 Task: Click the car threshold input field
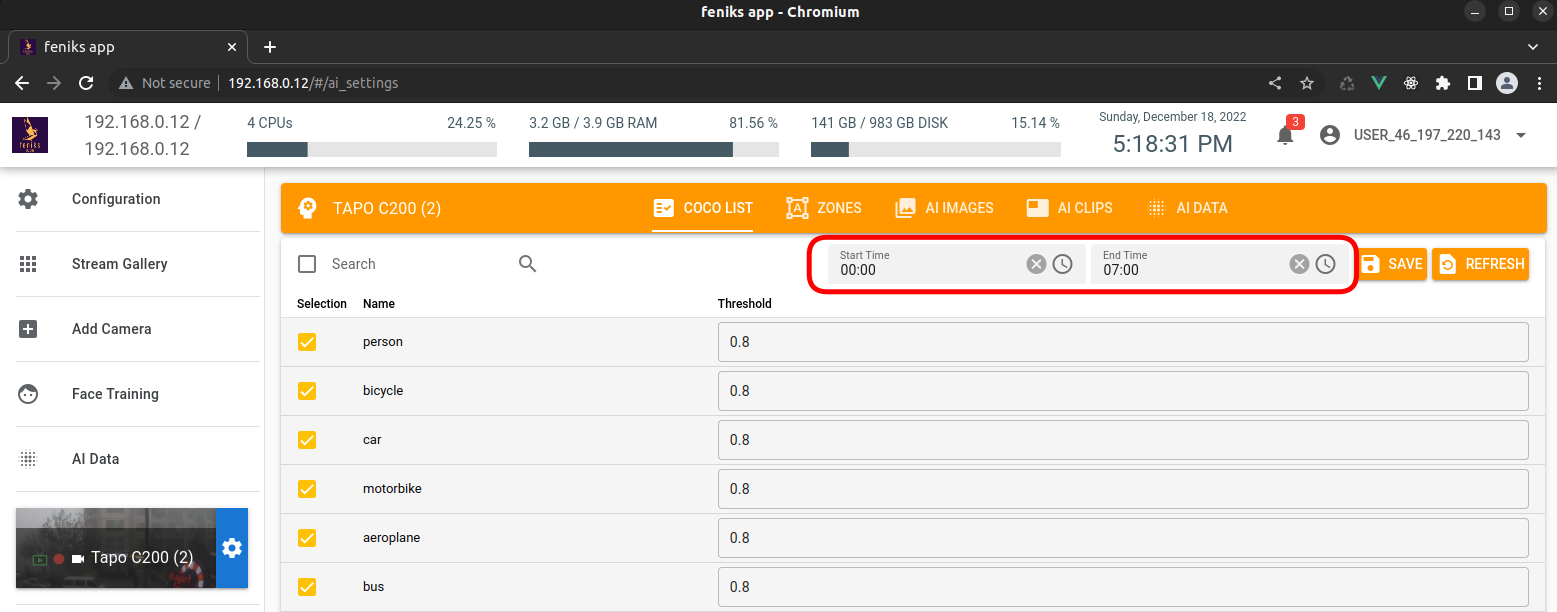pyautogui.click(x=1122, y=440)
